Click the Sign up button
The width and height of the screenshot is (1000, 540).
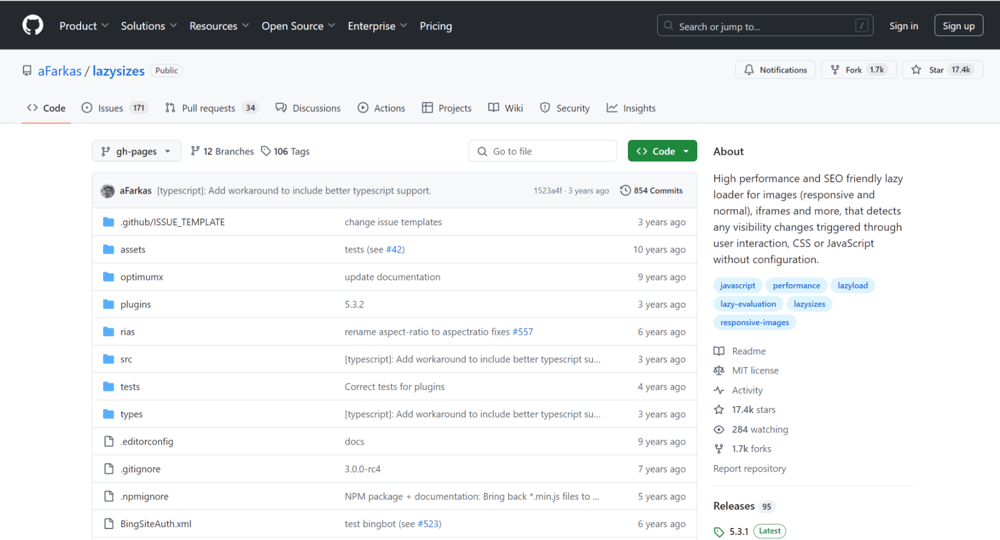[x=958, y=26]
